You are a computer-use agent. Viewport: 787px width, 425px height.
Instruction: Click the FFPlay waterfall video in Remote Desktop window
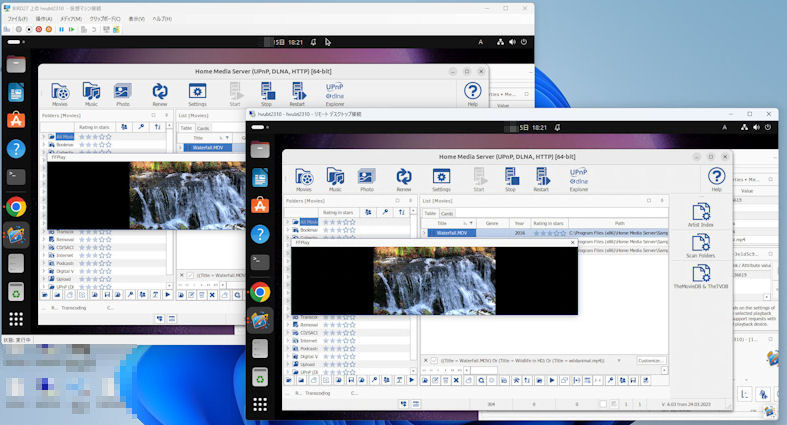[434, 280]
